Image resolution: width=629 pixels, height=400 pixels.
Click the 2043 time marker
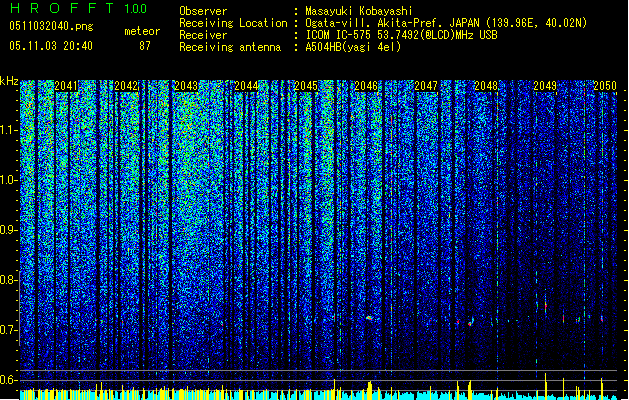pyautogui.click(x=186, y=86)
